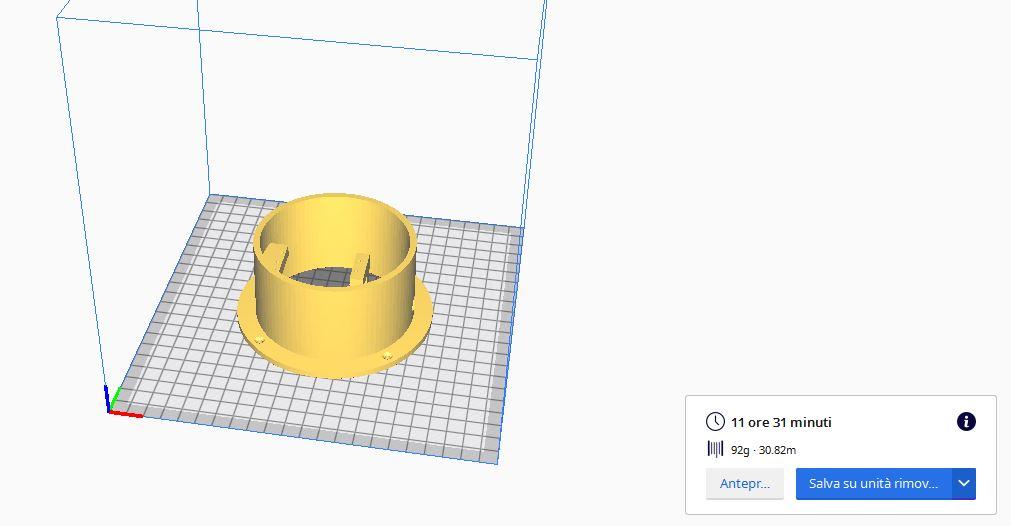The height and width of the screenshot is (526, 1011).
Task: Select the yellow 3D model on the build plate
Action: click(335, 286)
